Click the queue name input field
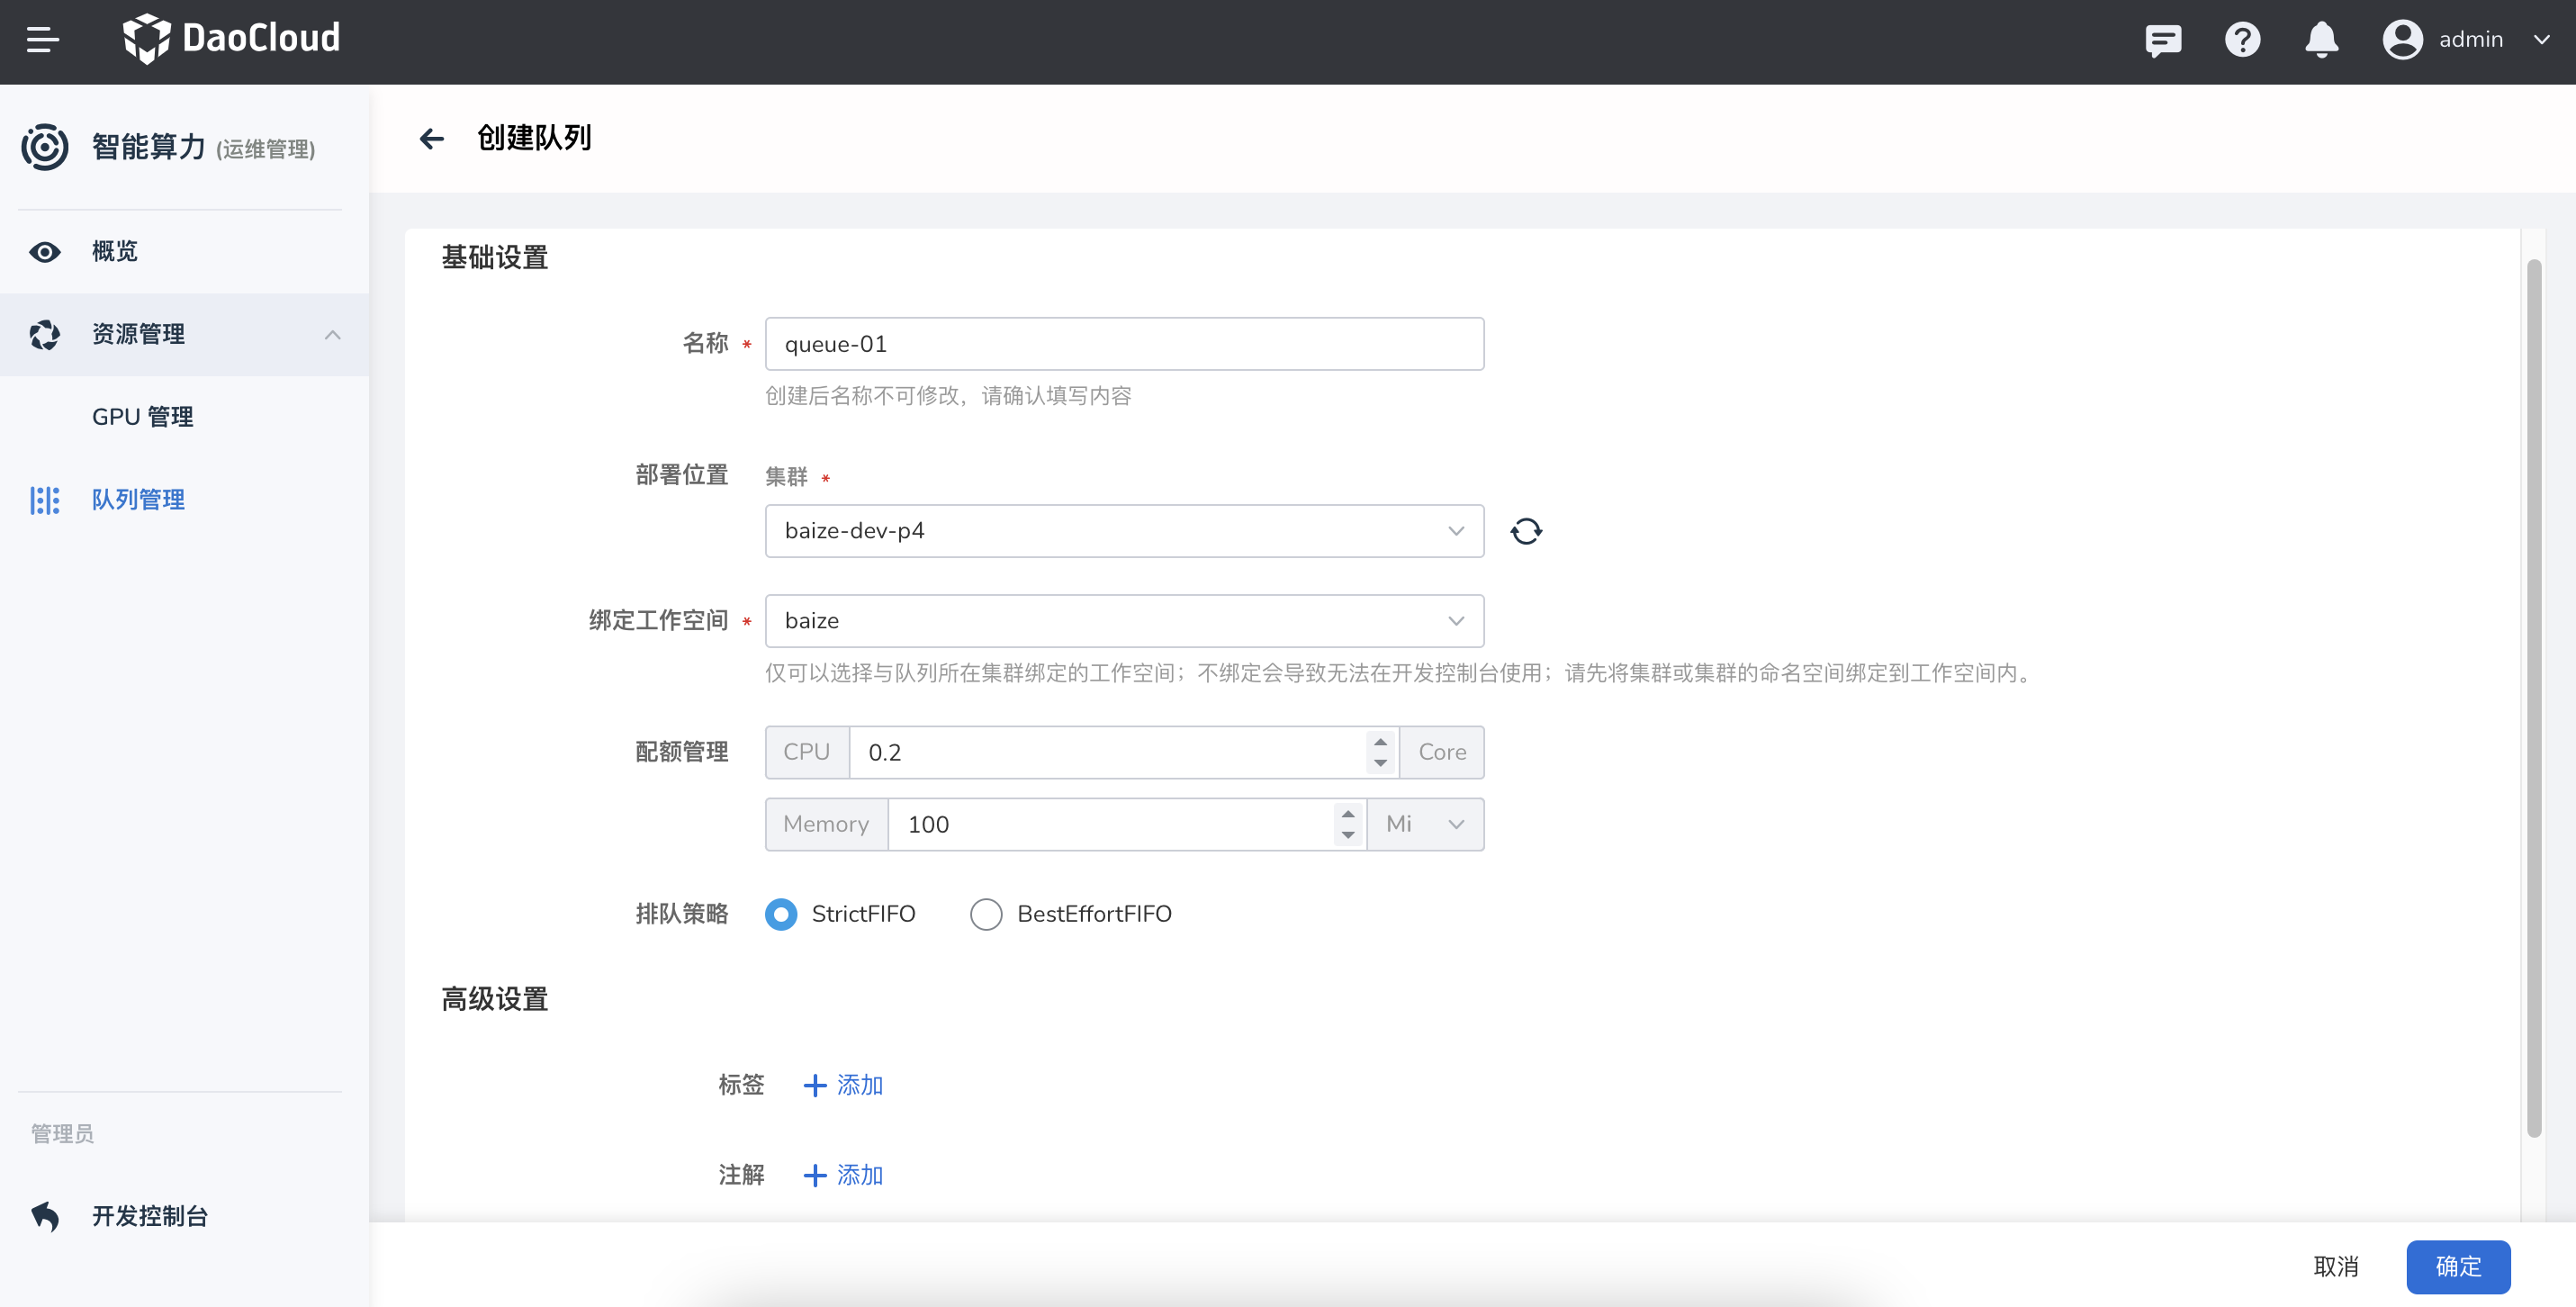The image size is (2576, 1307). 1123,344
